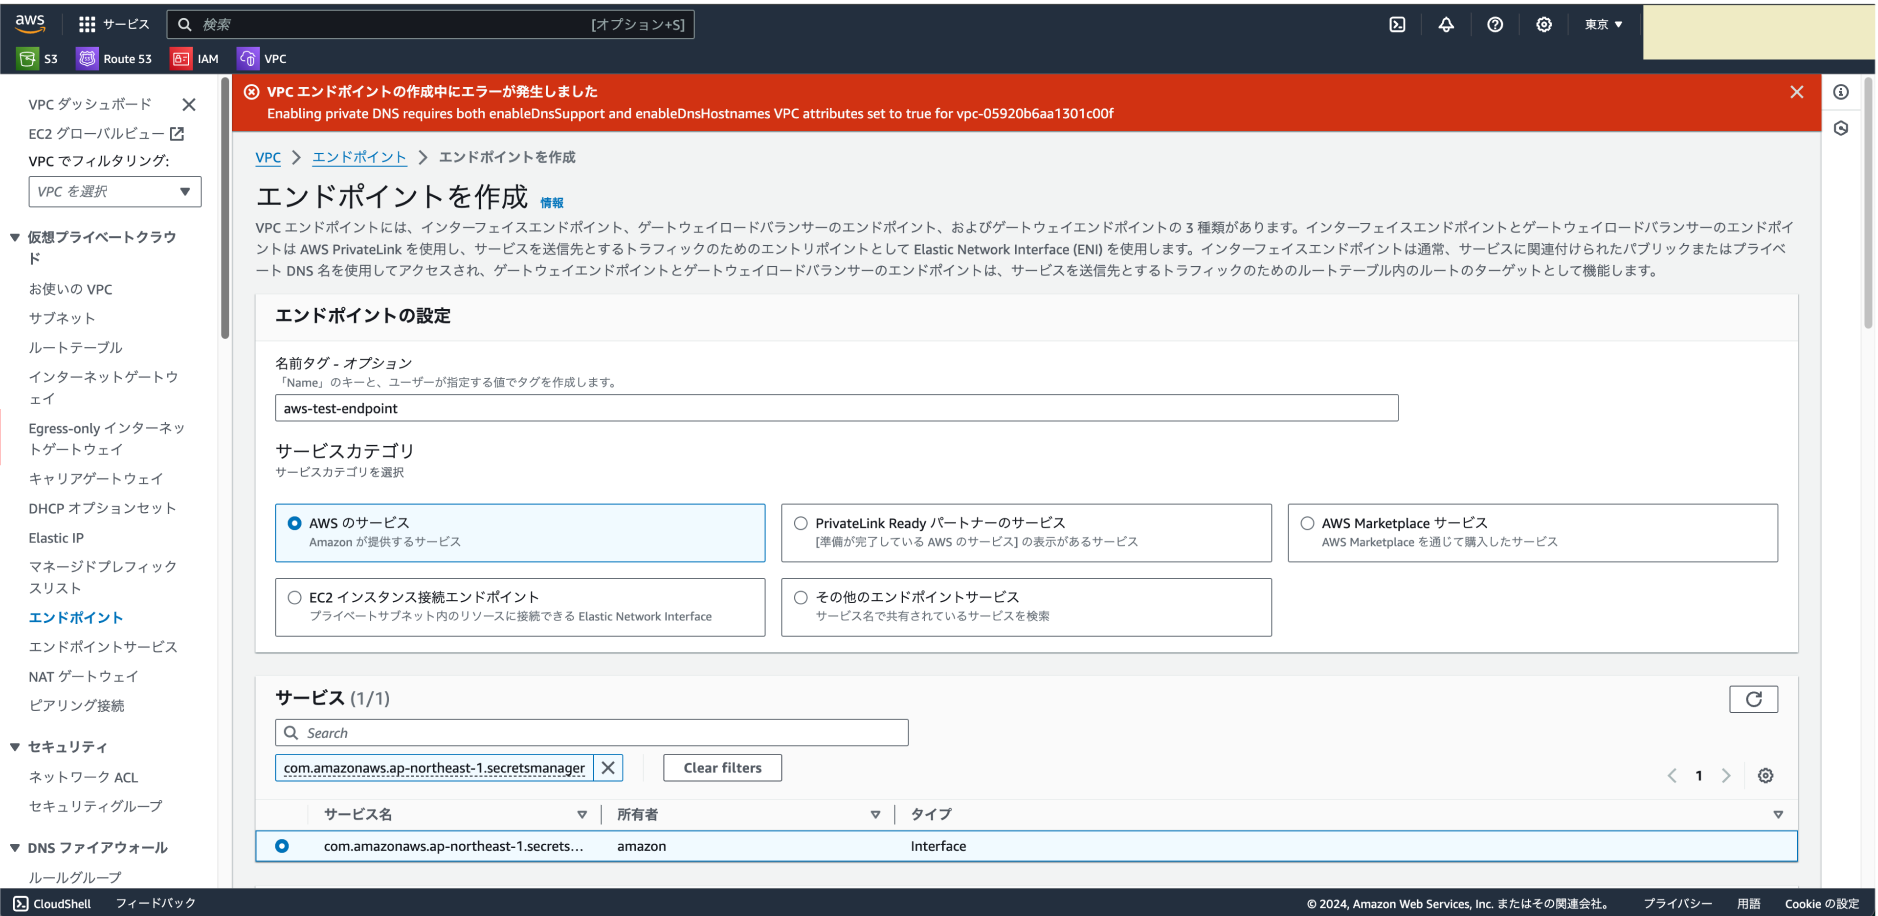Click inside the service Search field
Viewport: 1878px width, 916px height.
point(591,732)
